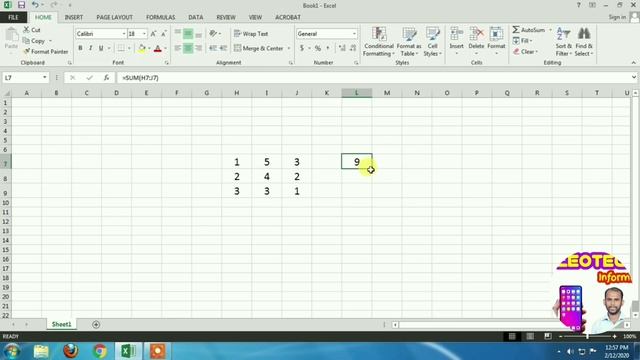Open the Orientation text rotation tool
Image resolution: width=640 pixels, height=360 pixels.
pyautogui.click(x=213, y=33)
